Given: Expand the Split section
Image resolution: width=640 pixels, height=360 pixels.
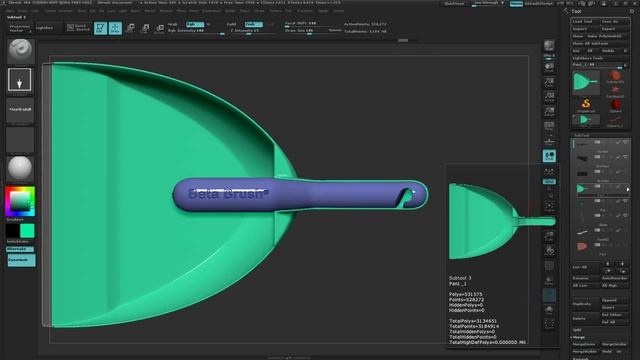Looking at the screenshot, I should coord(577,330).
